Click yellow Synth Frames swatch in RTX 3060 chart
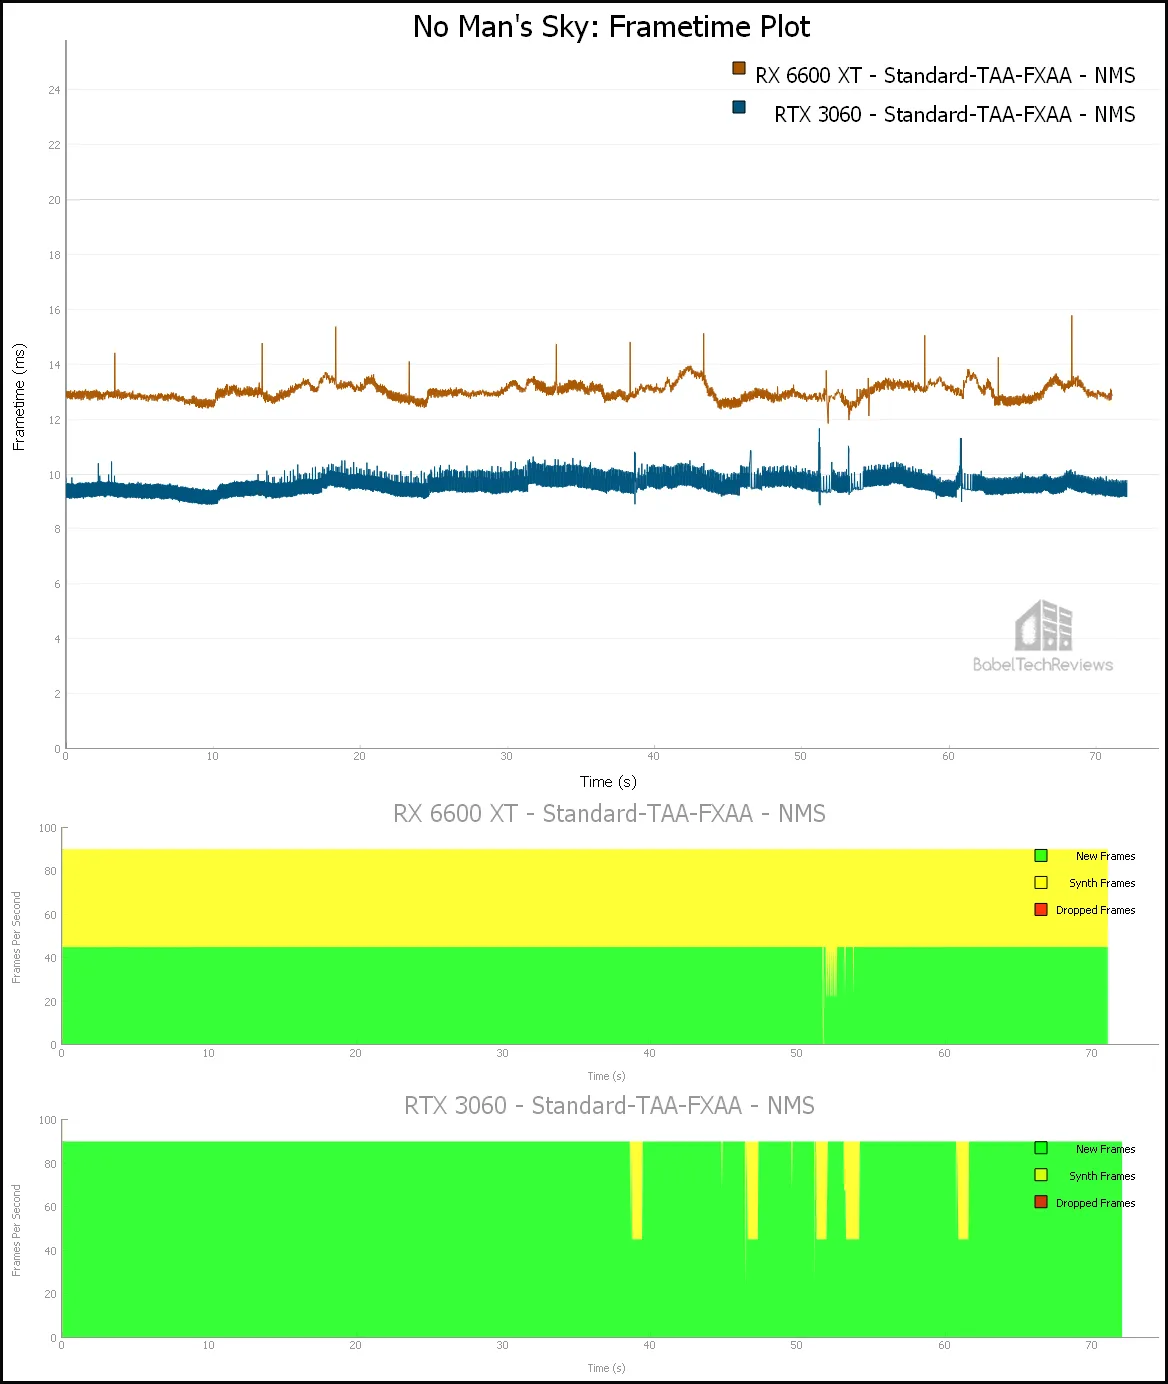The image size is (1168, 1384). [1041, 1175]
